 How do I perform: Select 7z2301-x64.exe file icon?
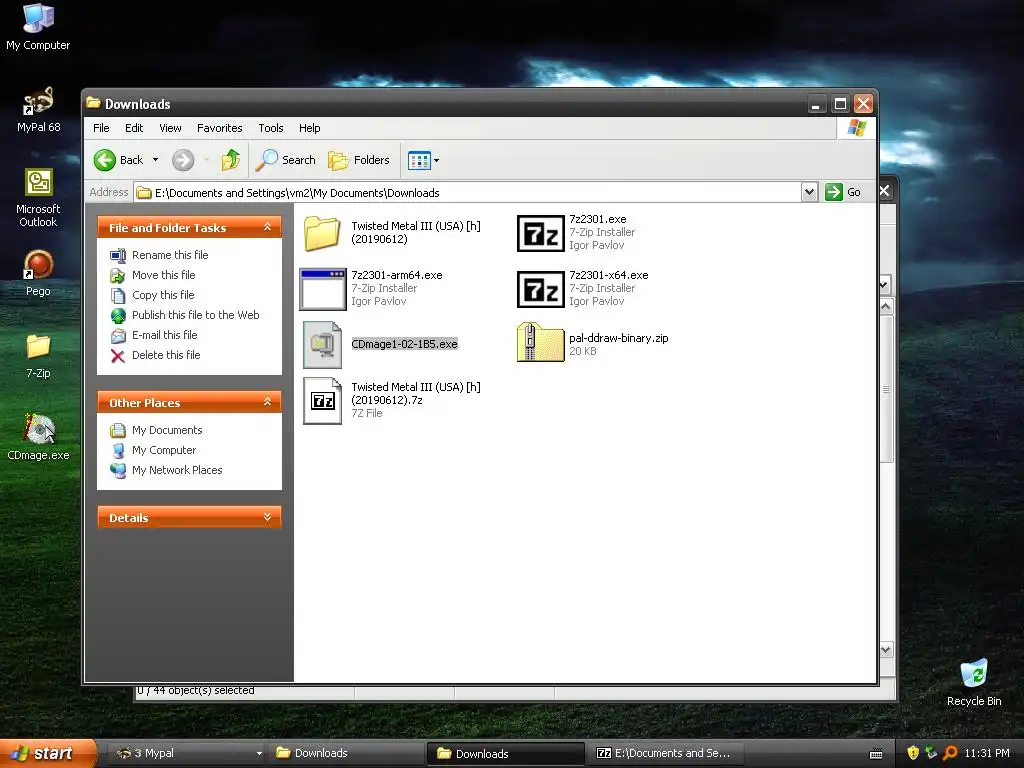click(540, 289)
